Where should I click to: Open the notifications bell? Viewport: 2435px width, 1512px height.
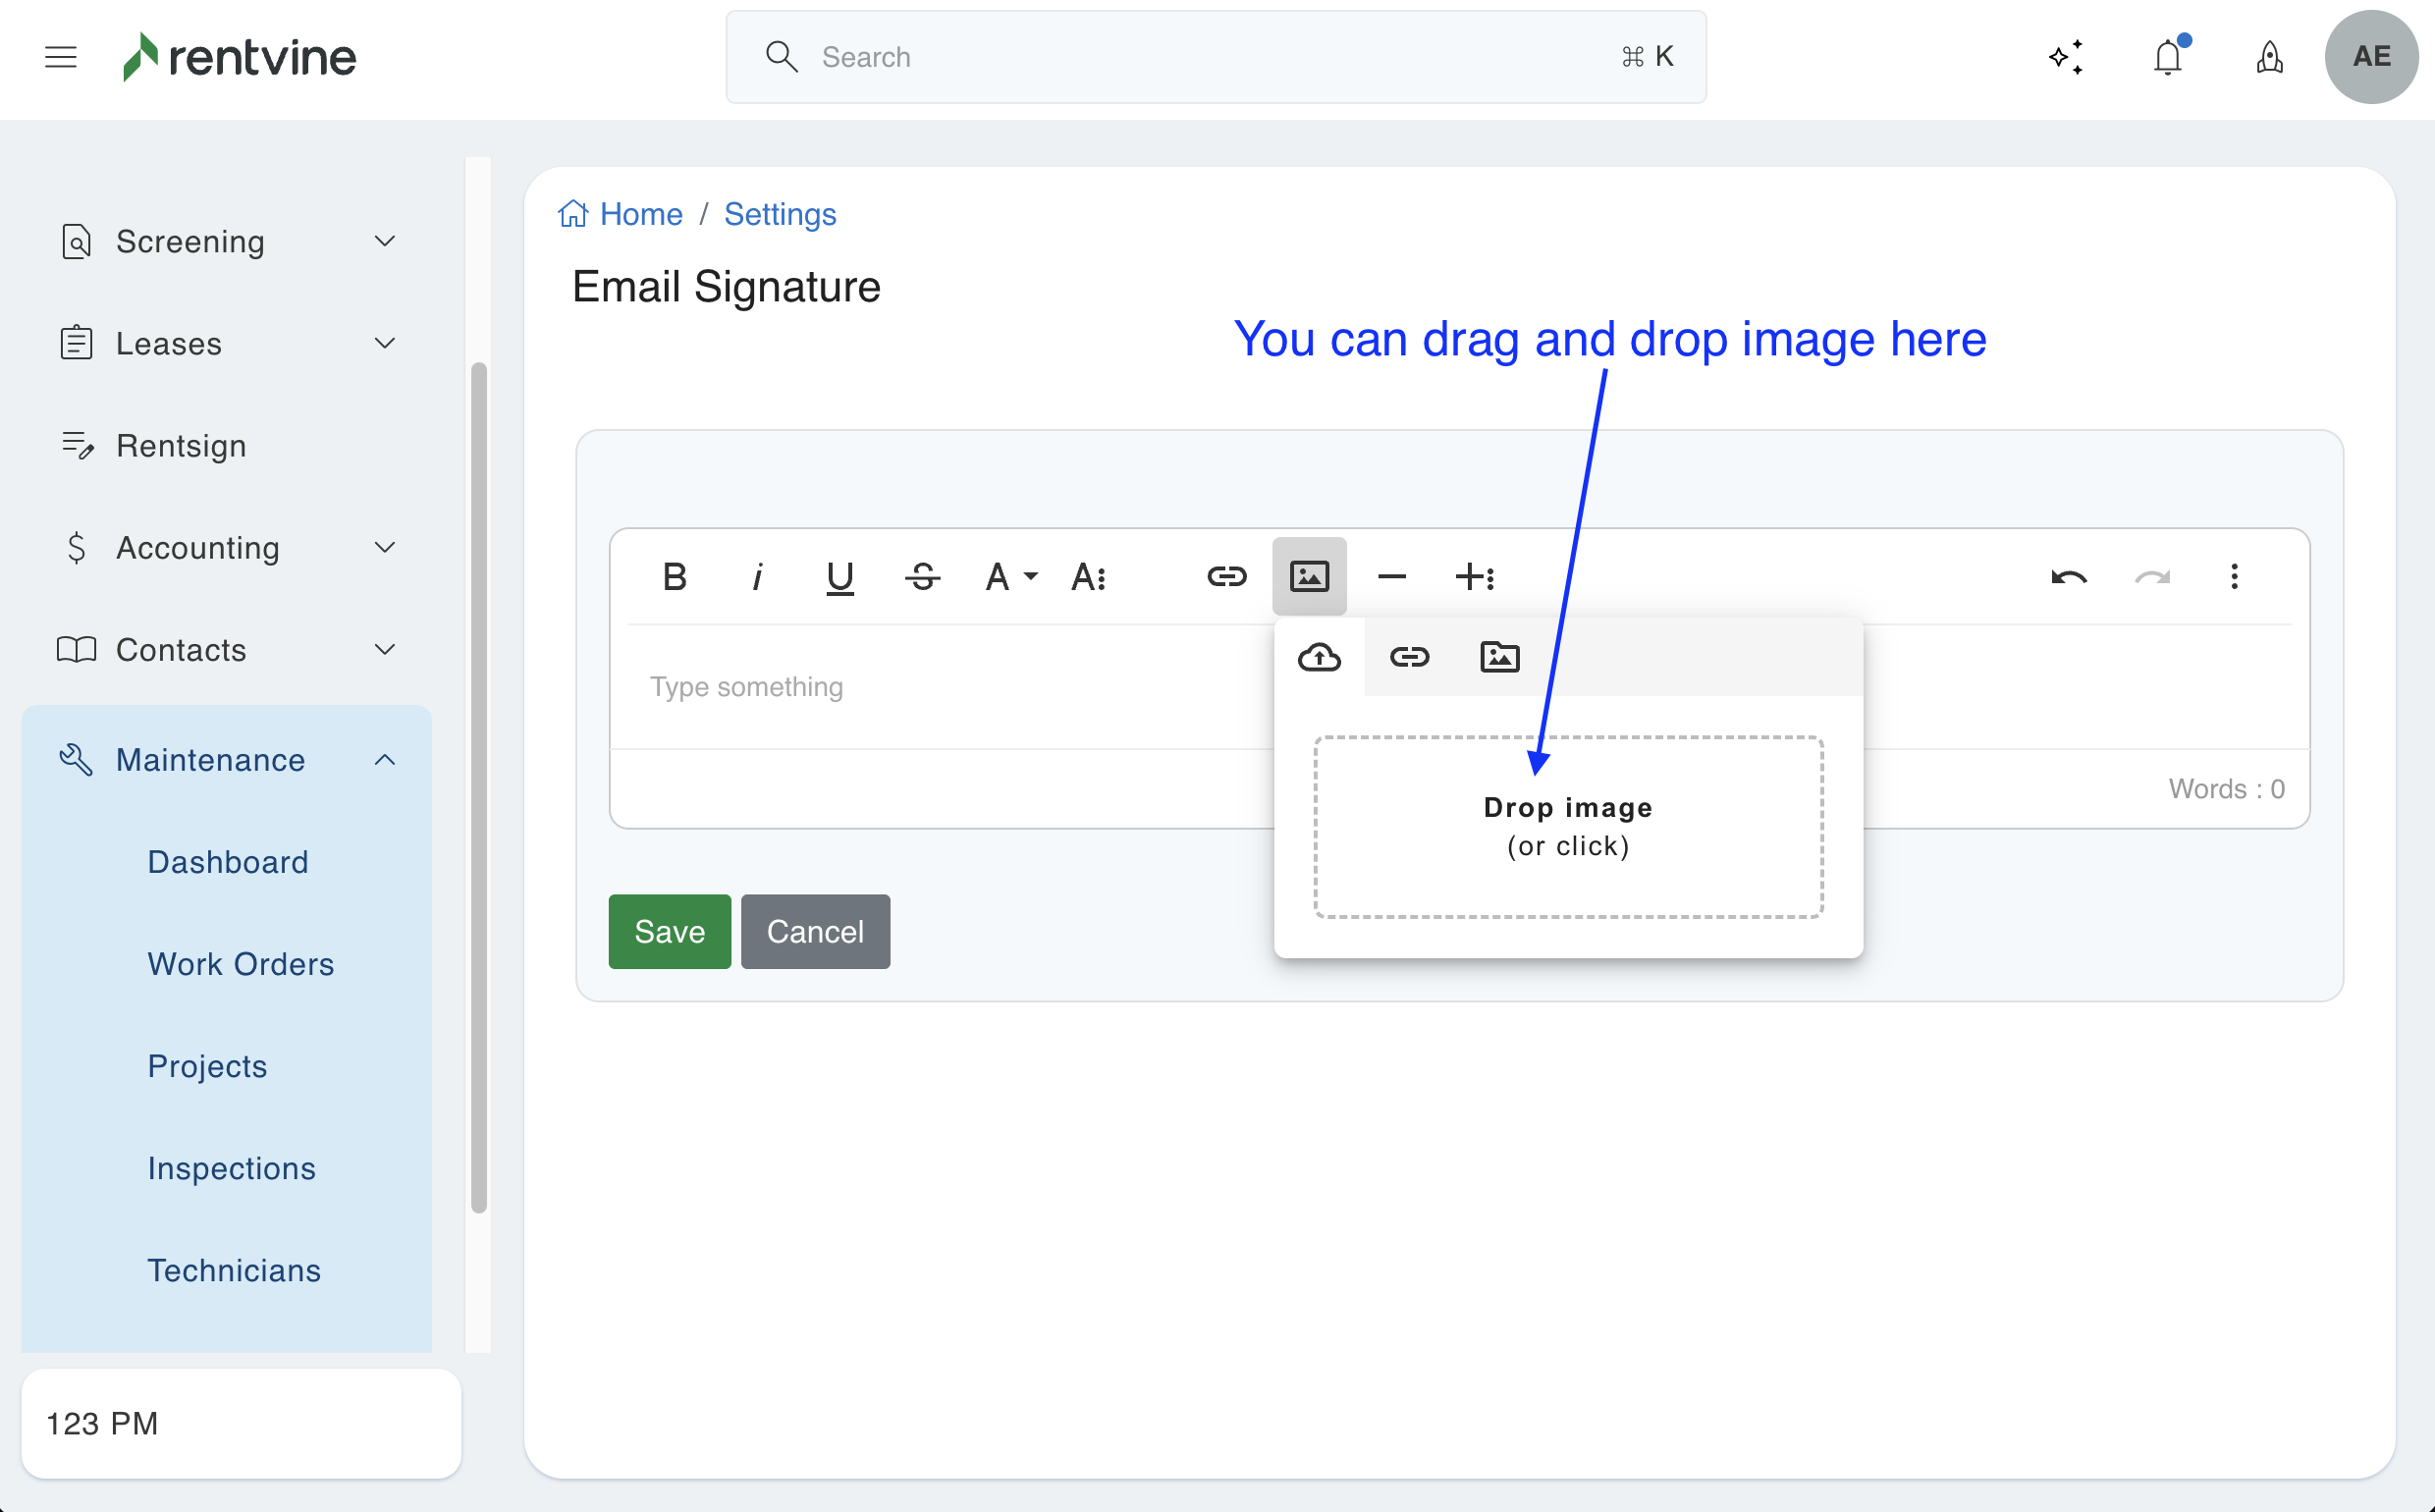2167,57
